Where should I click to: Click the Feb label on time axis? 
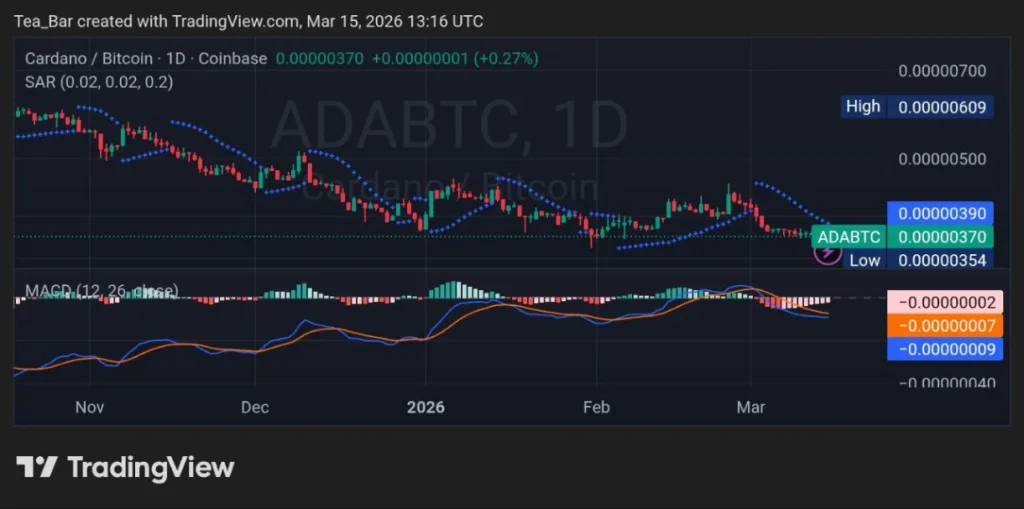(x=596, y=407)
